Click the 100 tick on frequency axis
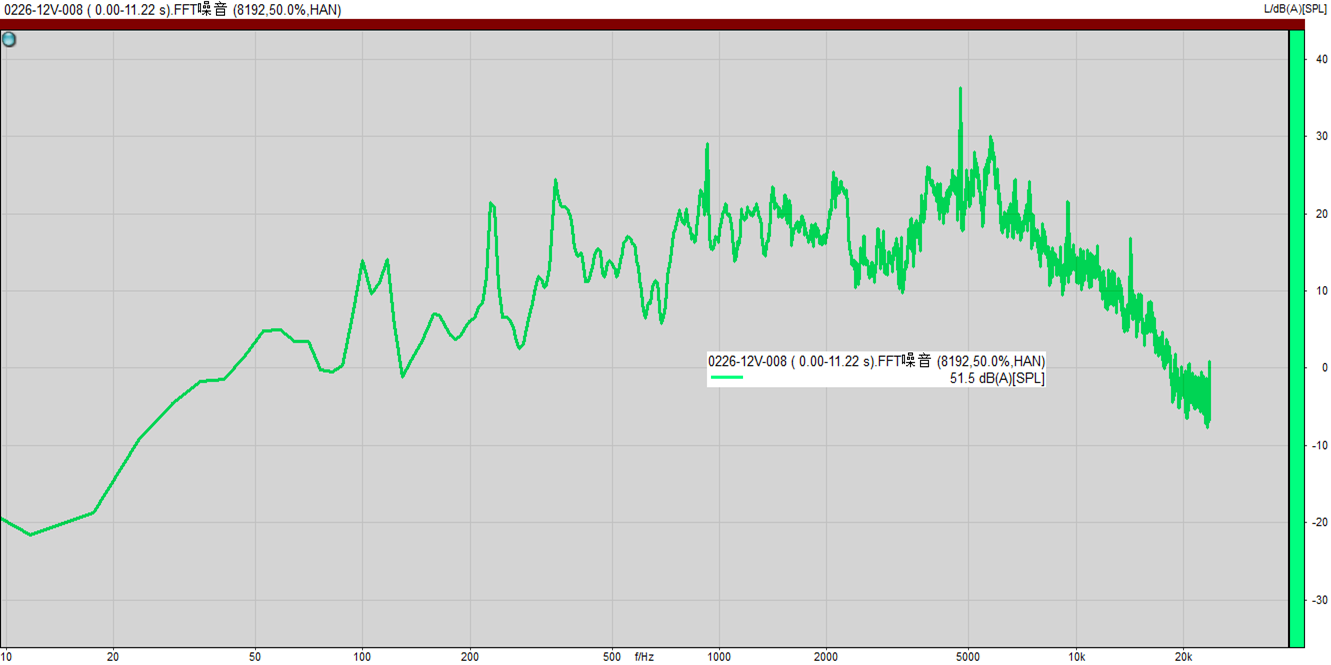 [x=362, y=657]
